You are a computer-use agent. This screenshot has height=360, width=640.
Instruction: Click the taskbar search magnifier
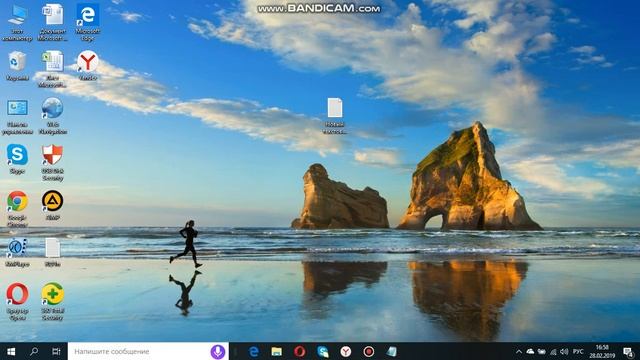coord(34,351)
